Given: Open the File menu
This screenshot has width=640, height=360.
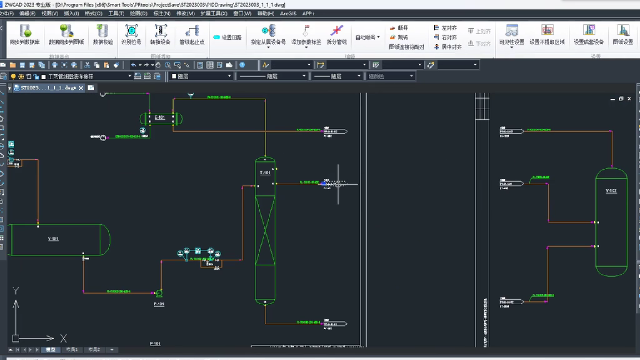Looking at the screenshot, I should [x=6, y=13].
